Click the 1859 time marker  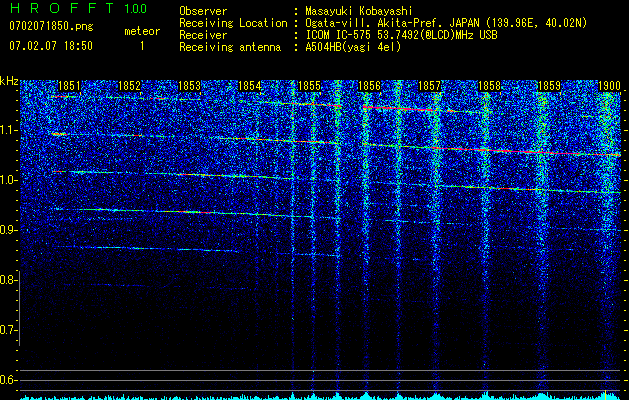(x=549, y=86)
